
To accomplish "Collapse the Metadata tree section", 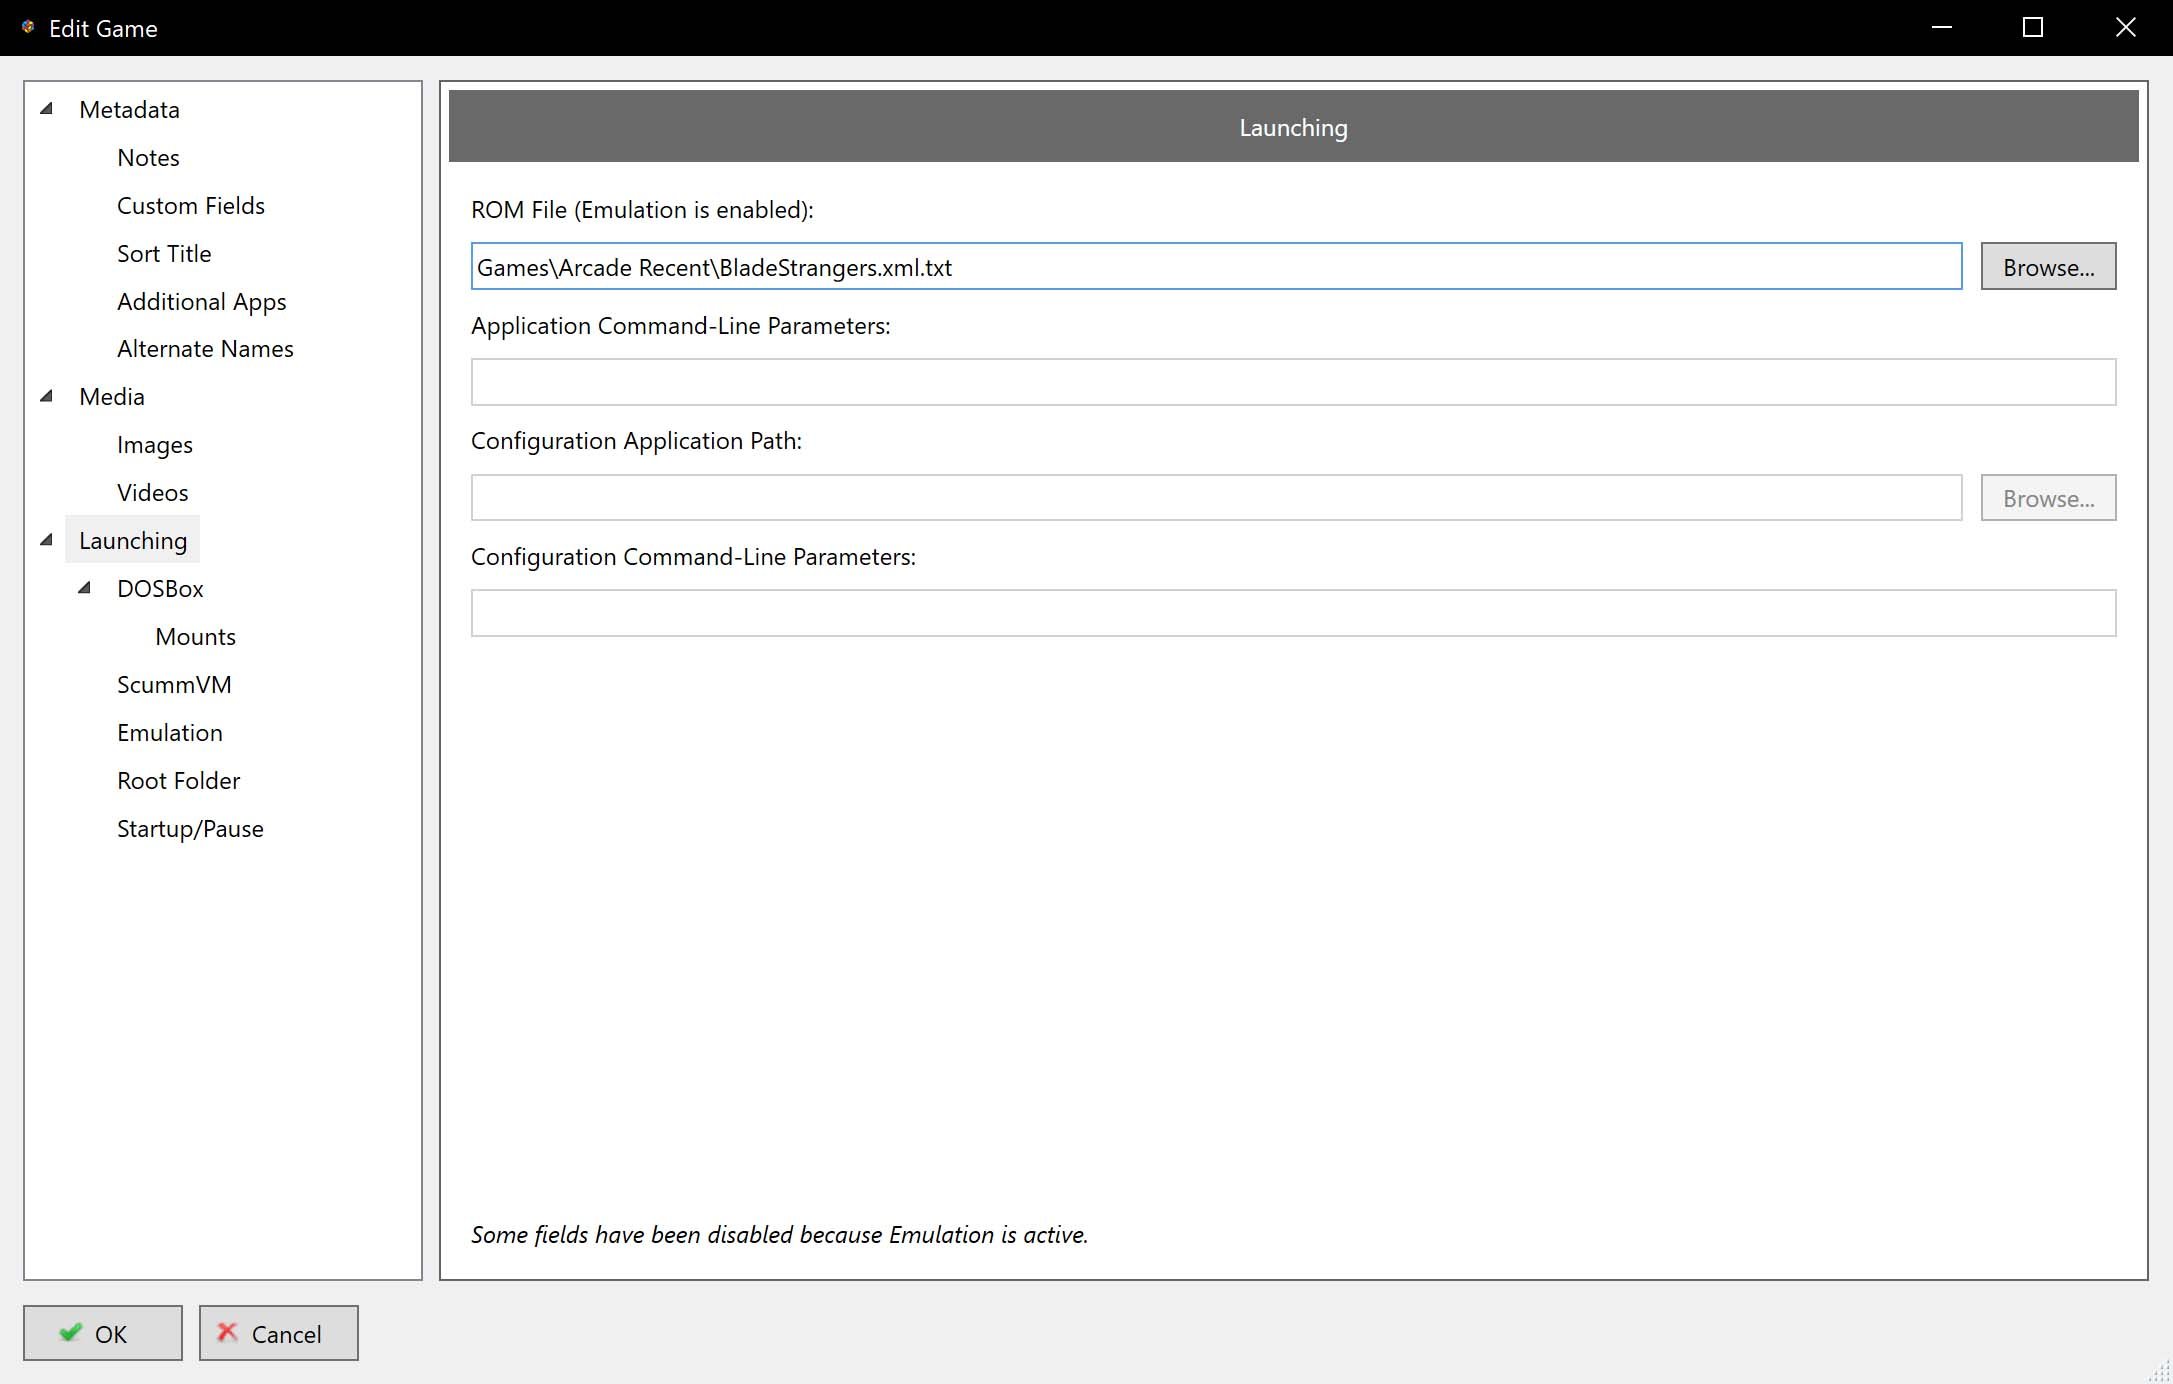I will [x=46, y=109].
